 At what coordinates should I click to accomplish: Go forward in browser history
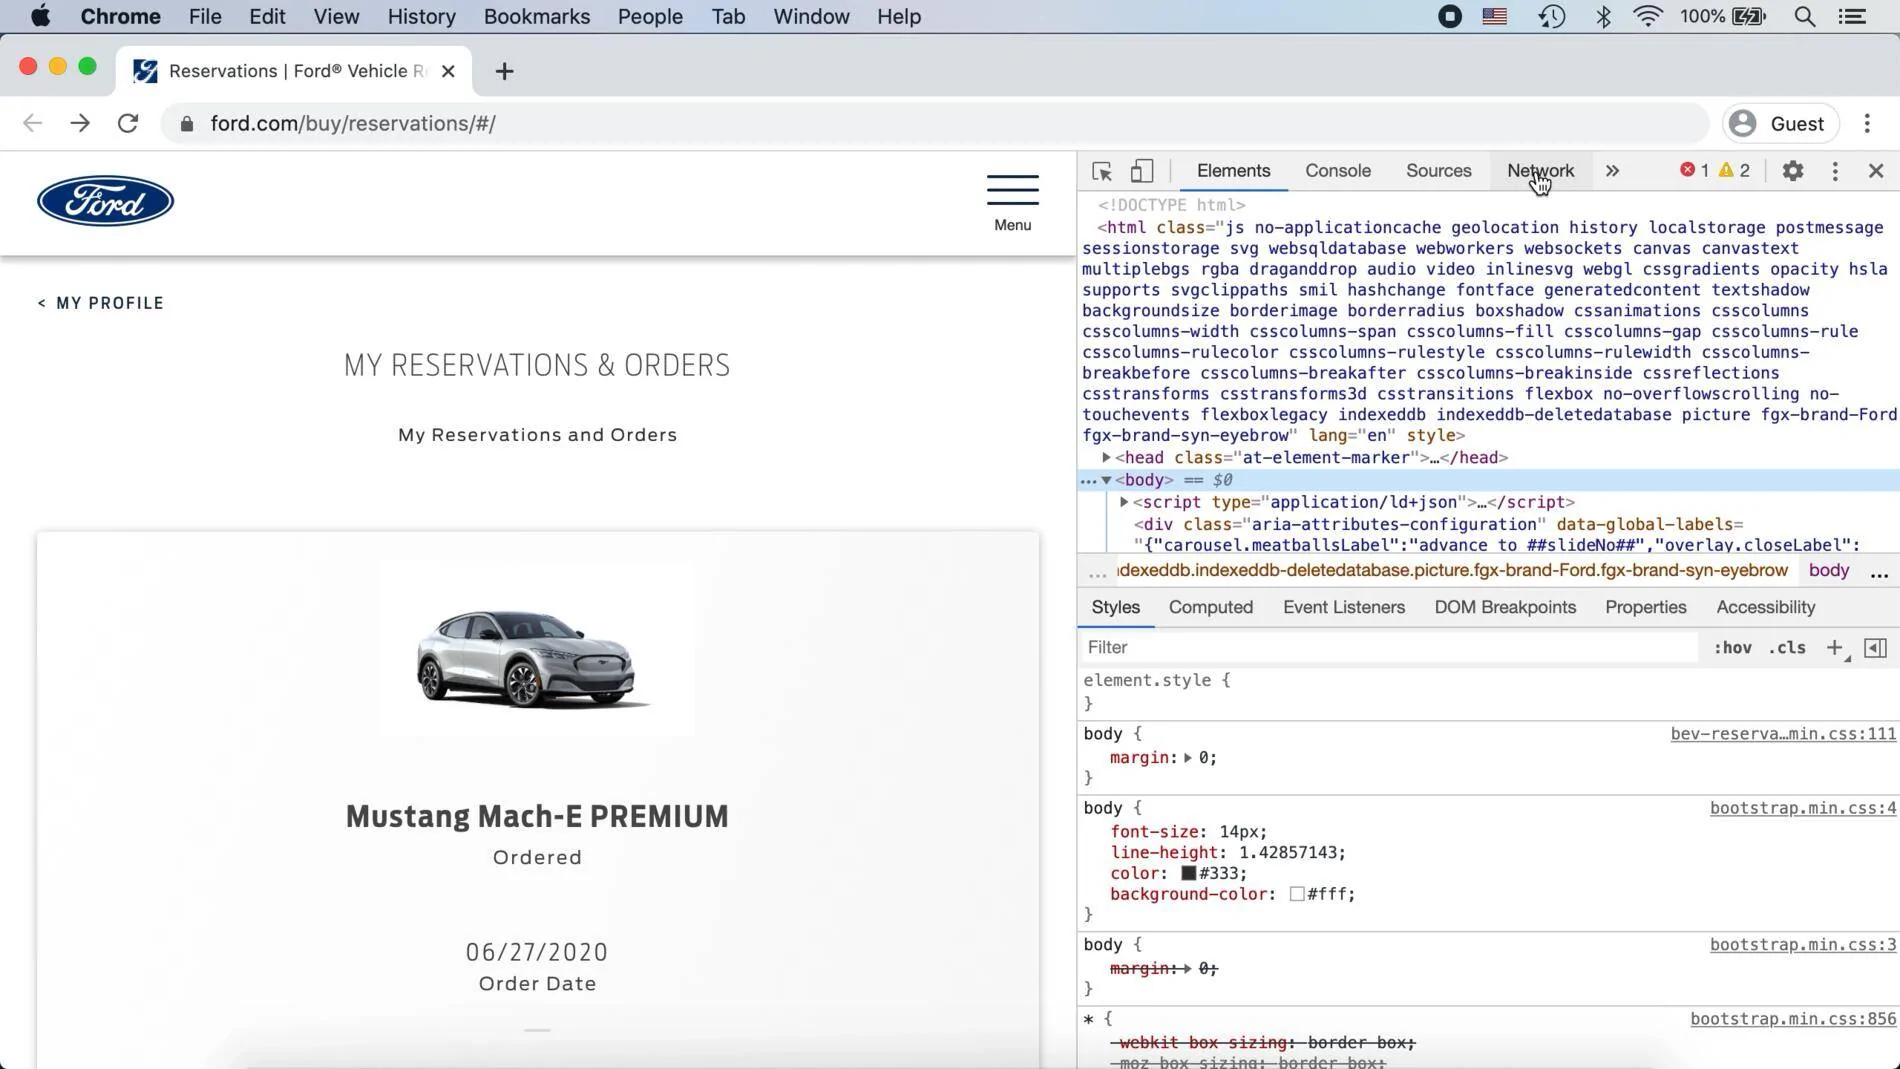(x=80, y=123)
